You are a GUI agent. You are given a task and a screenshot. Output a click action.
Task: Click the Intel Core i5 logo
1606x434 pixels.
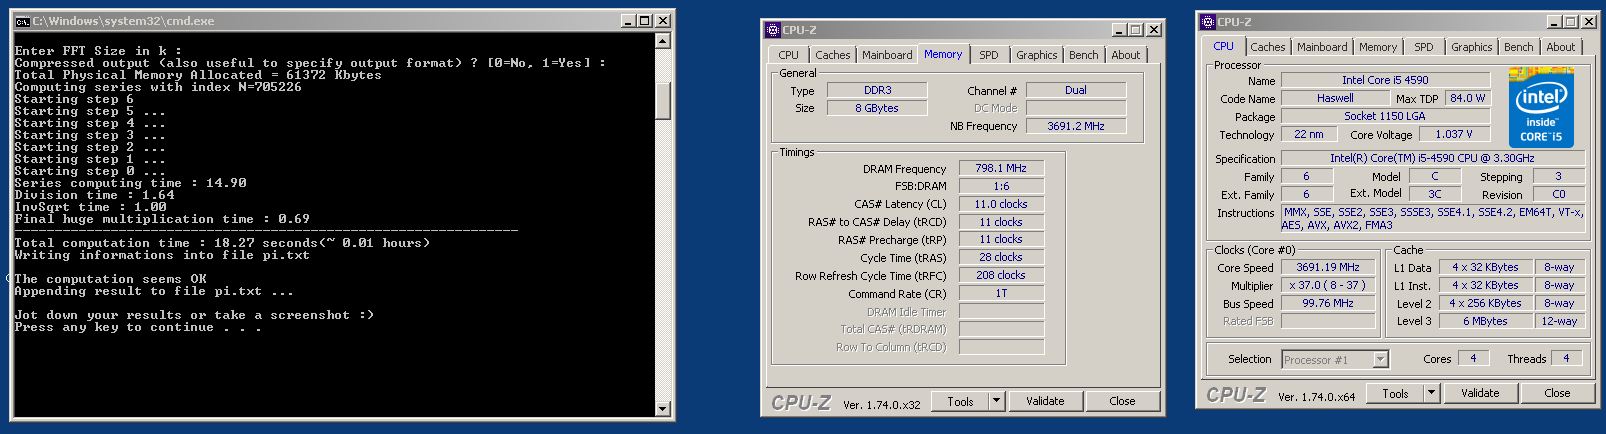click(1541, 106)
